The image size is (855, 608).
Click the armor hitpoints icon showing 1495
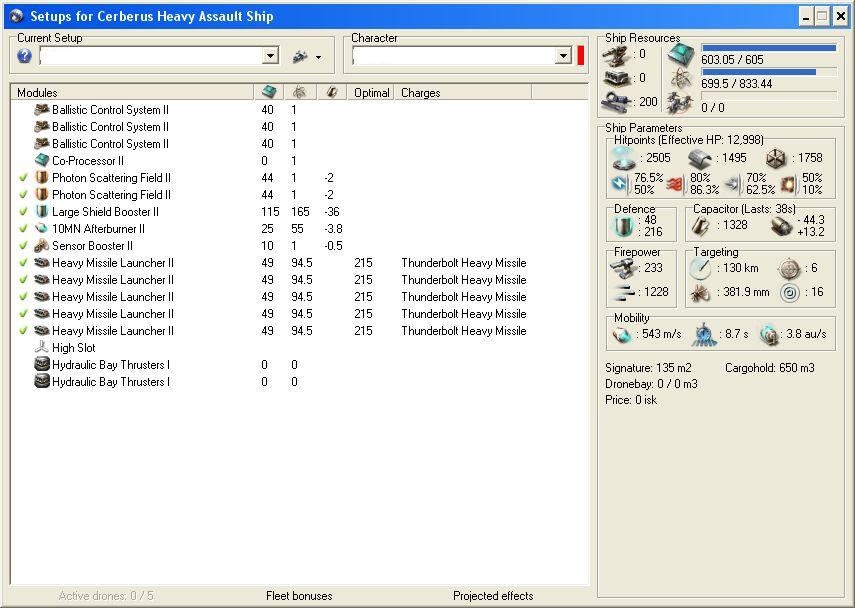[x=700, y=158]
